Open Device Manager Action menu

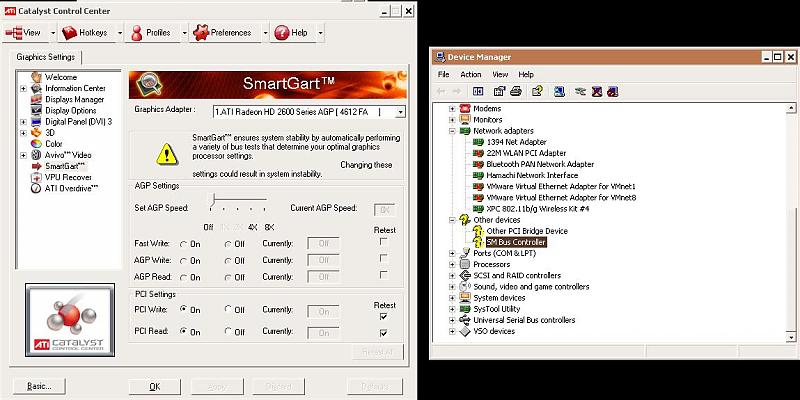point(470,74)
